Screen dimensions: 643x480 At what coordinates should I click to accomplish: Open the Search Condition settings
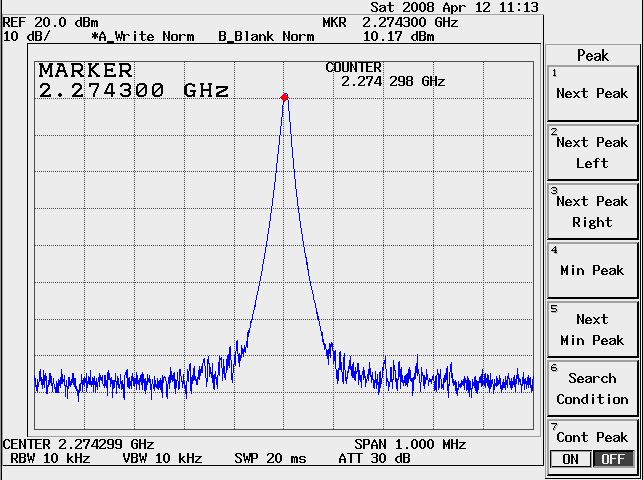pos(592,388)
